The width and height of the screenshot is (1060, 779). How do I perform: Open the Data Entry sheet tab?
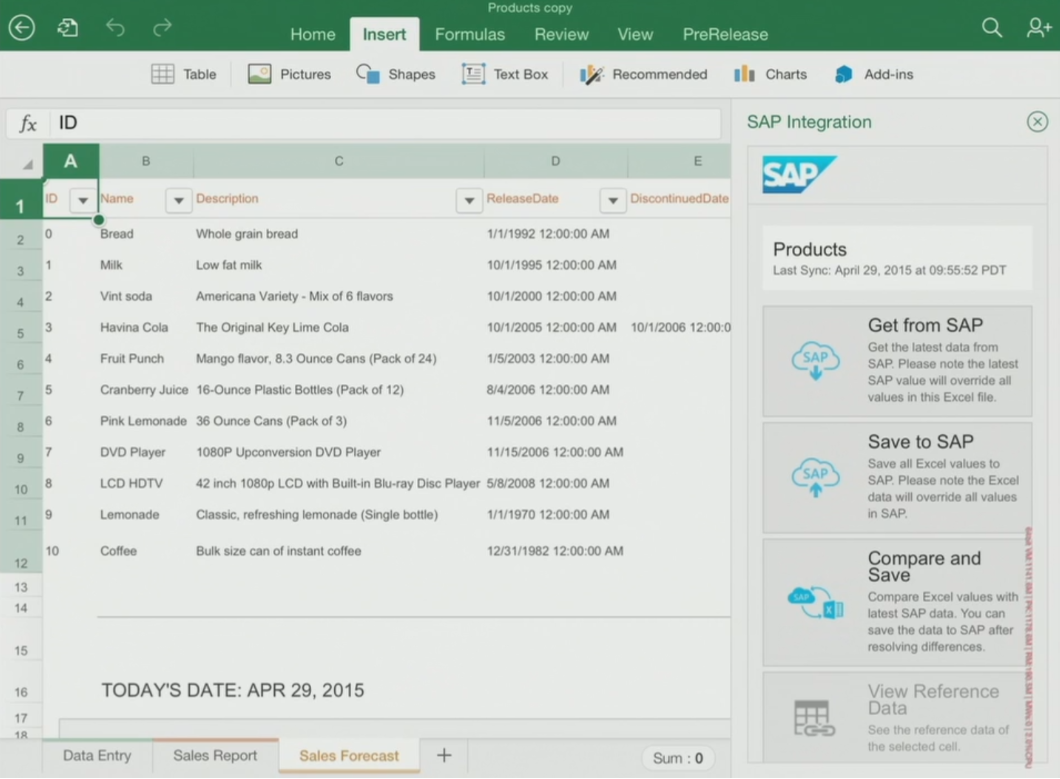coord(97,756)
